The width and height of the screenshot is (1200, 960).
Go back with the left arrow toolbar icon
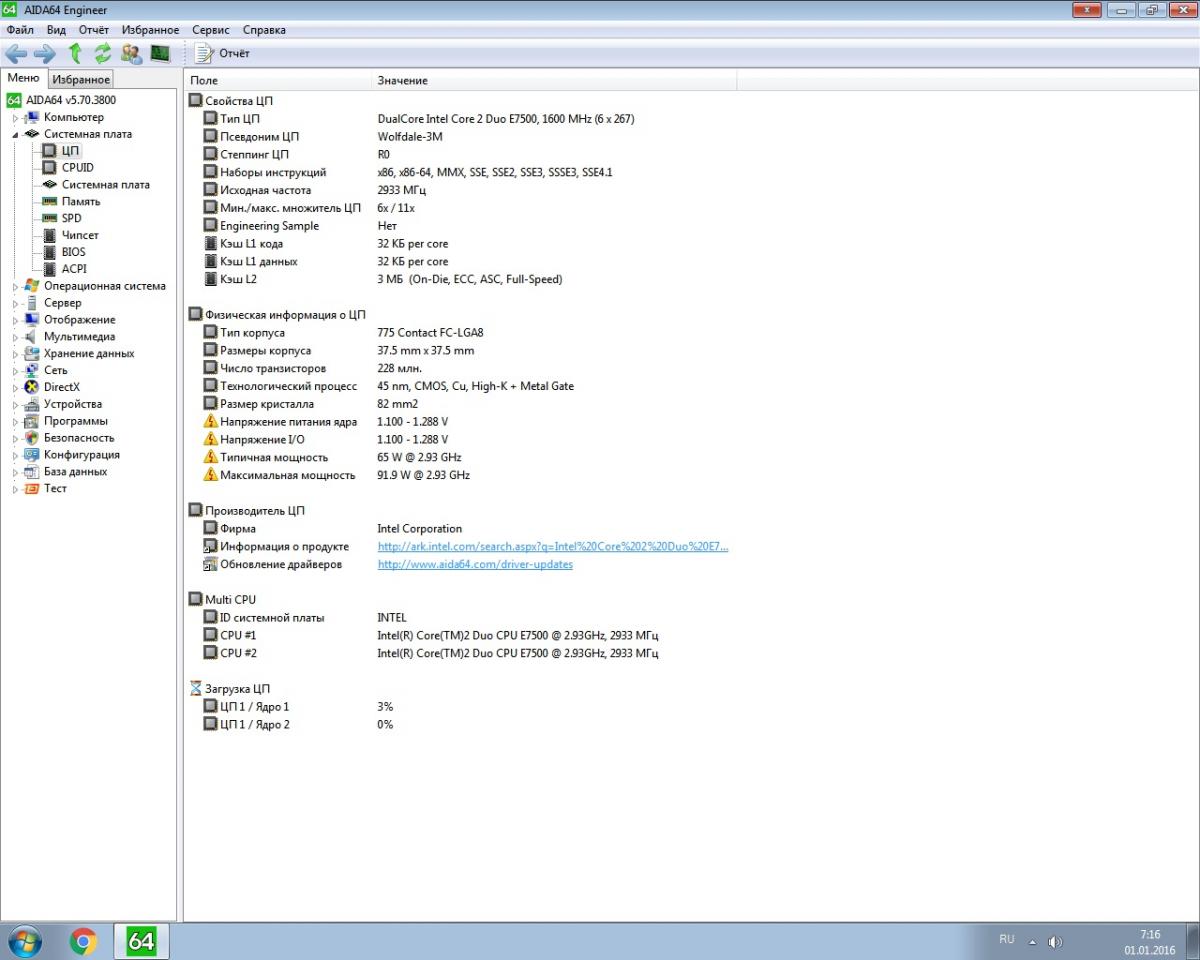click(x=16, y=53)
